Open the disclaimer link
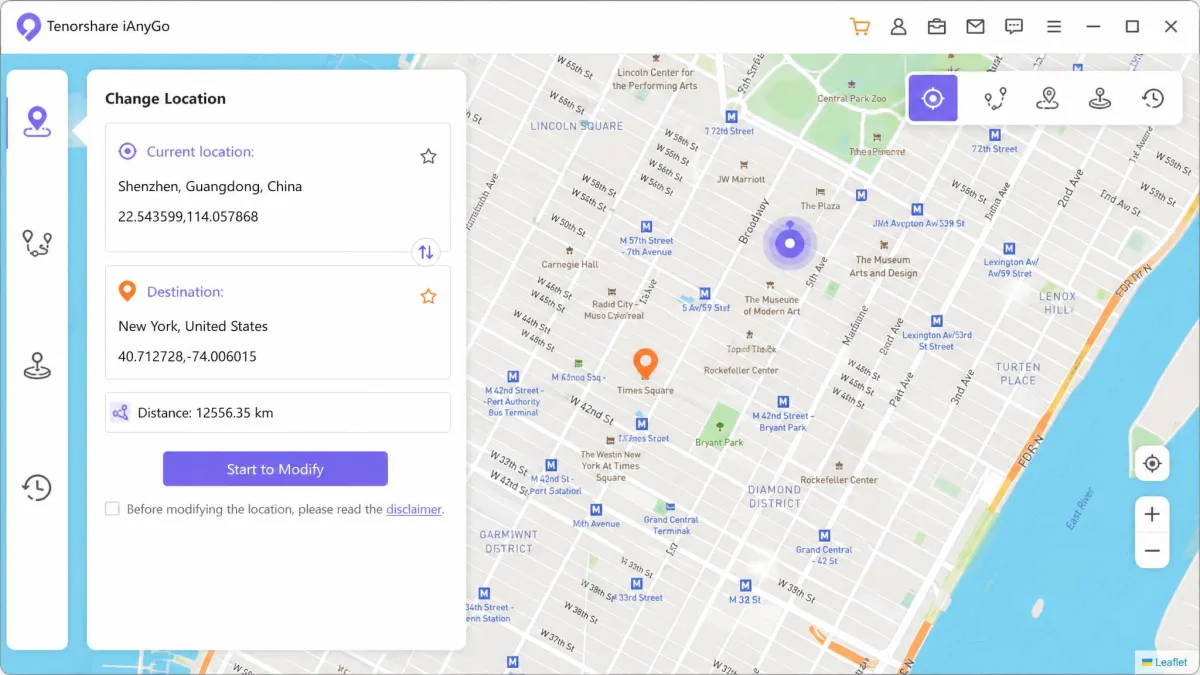Screen dimensions: 1200x675 pos(414,509)
